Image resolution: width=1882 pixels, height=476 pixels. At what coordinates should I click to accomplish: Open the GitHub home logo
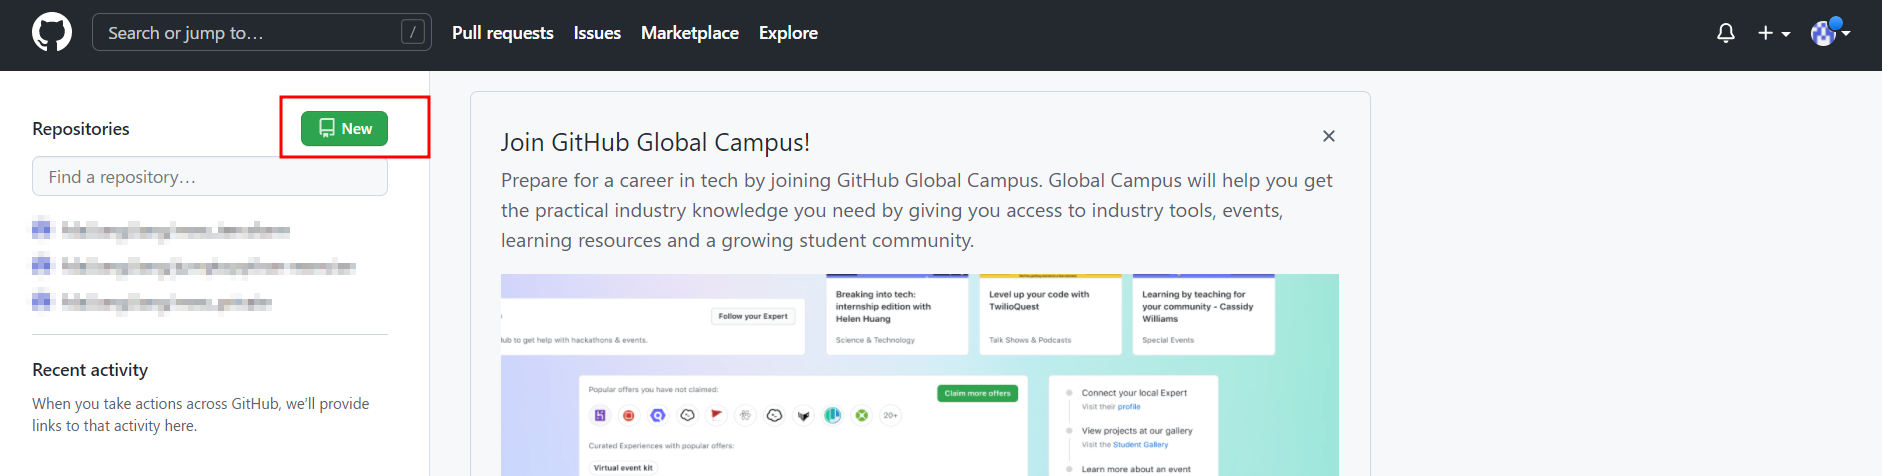(52, 33)
